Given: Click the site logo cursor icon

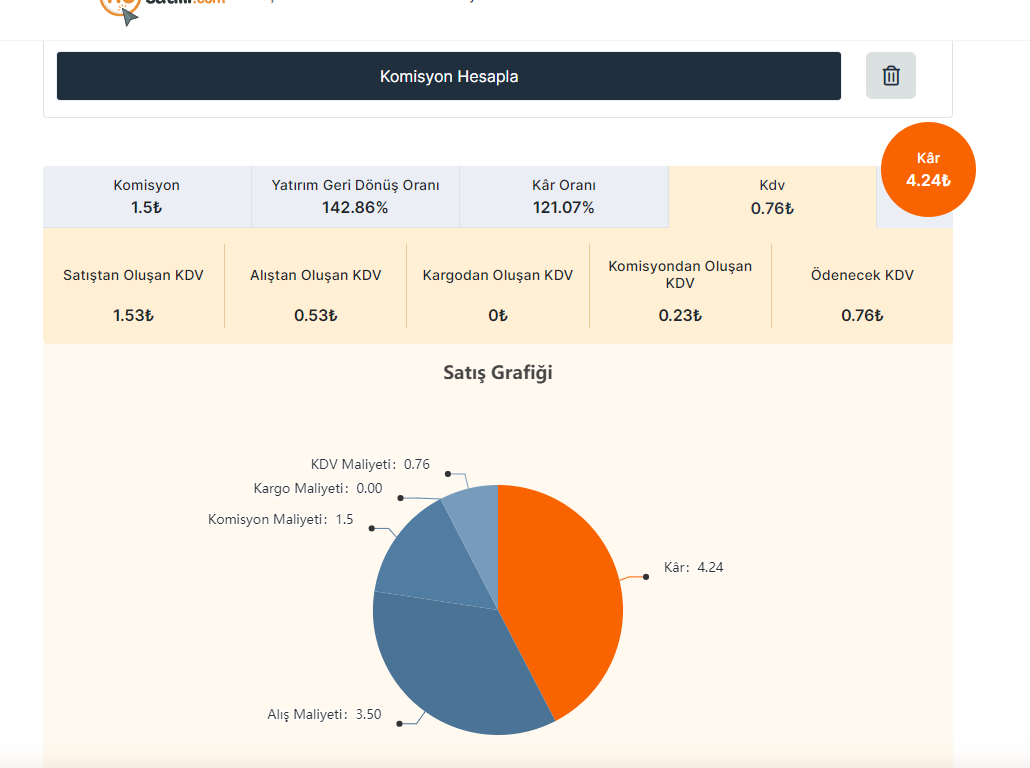Looking at the screenshot, I should [x=130, y=16].
